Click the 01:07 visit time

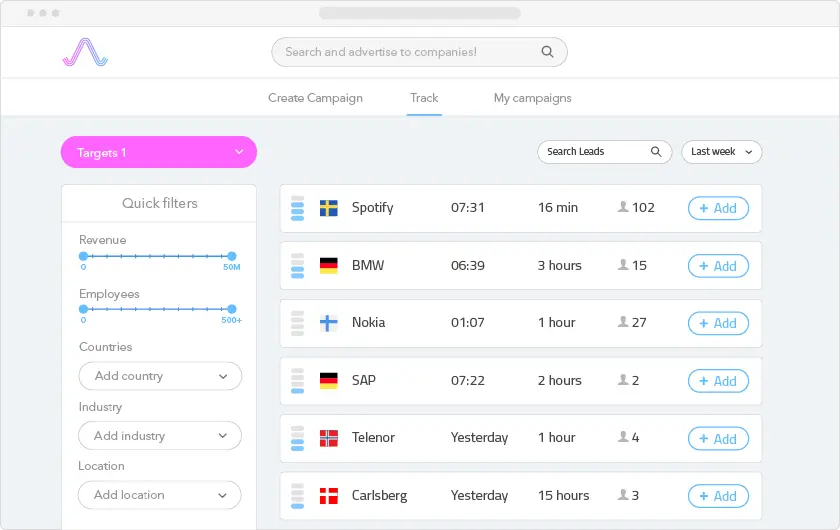pyautogui.click(x=468, y=323)
